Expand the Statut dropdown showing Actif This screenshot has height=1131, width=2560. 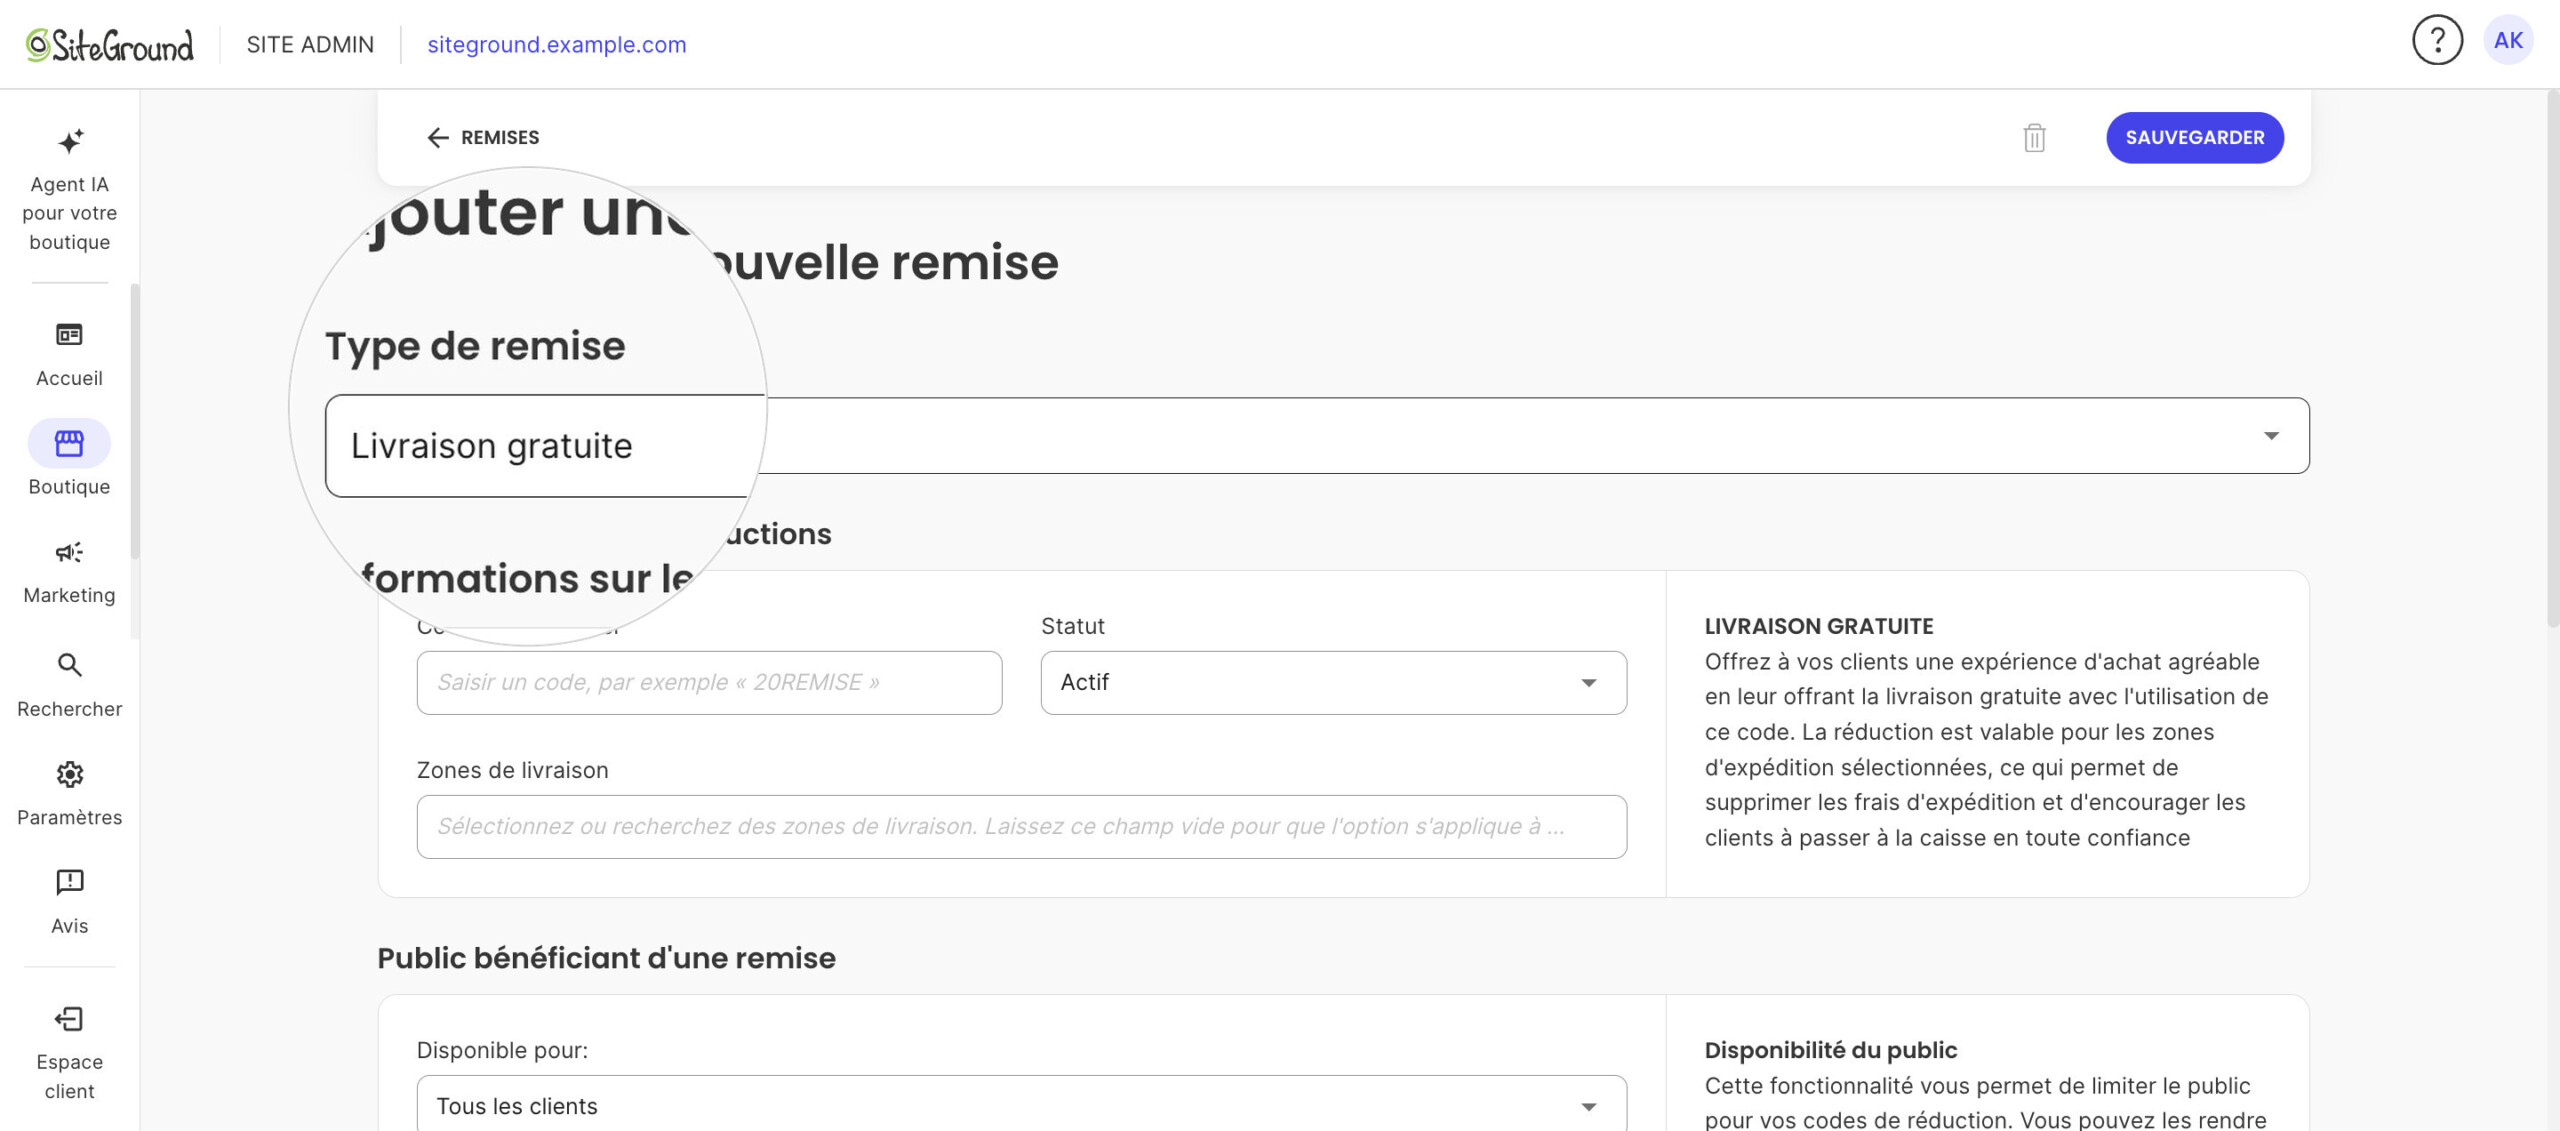point(1333,683)
